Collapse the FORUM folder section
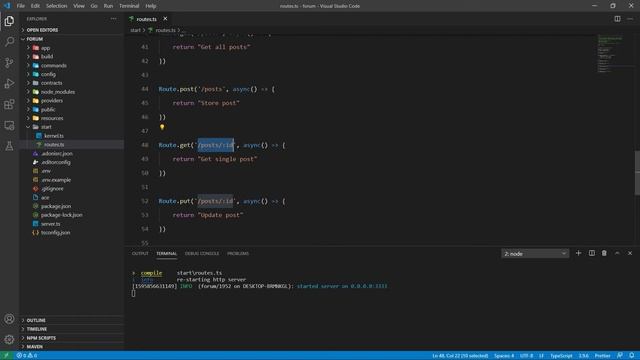Image resolution: width=640 pixels, height=360 pixels. pyautogui.click(x=34, y=39)
